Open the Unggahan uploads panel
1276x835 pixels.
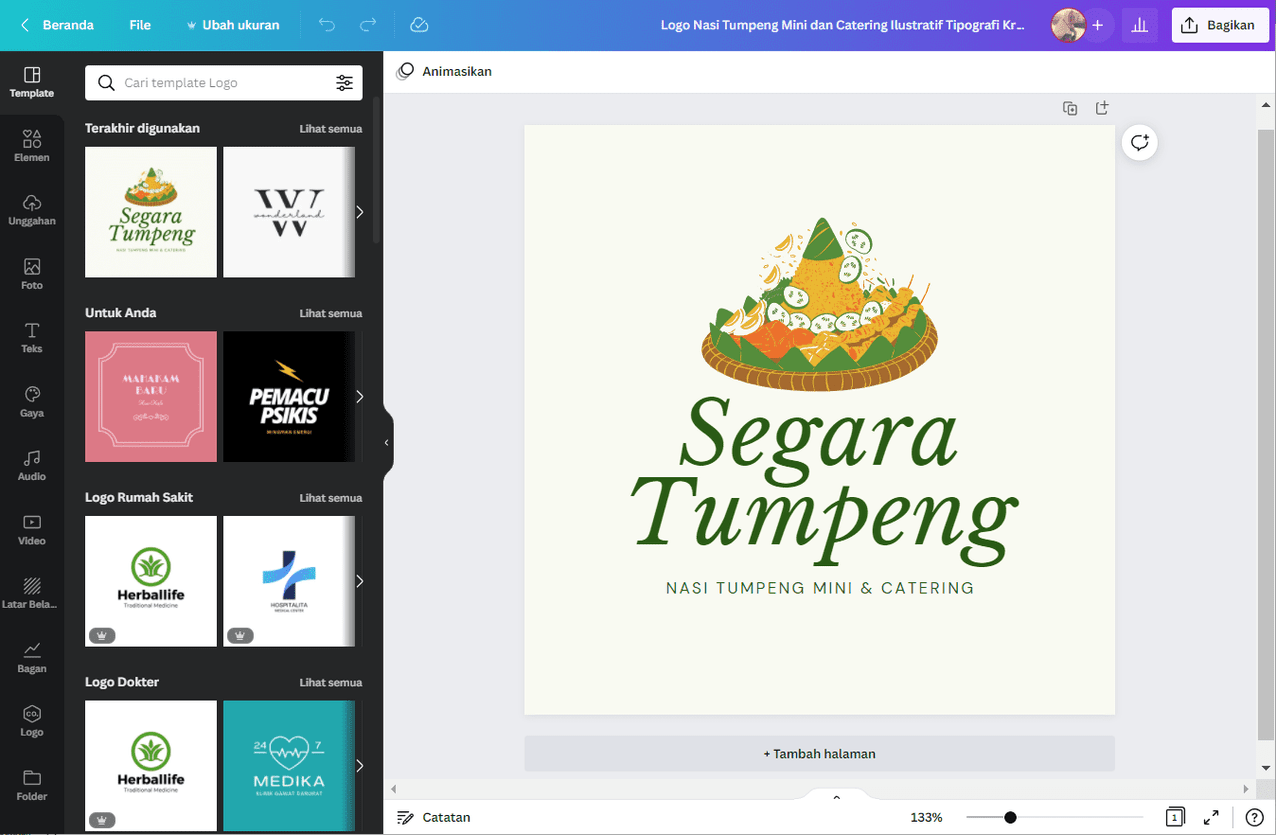click(32, 210)
